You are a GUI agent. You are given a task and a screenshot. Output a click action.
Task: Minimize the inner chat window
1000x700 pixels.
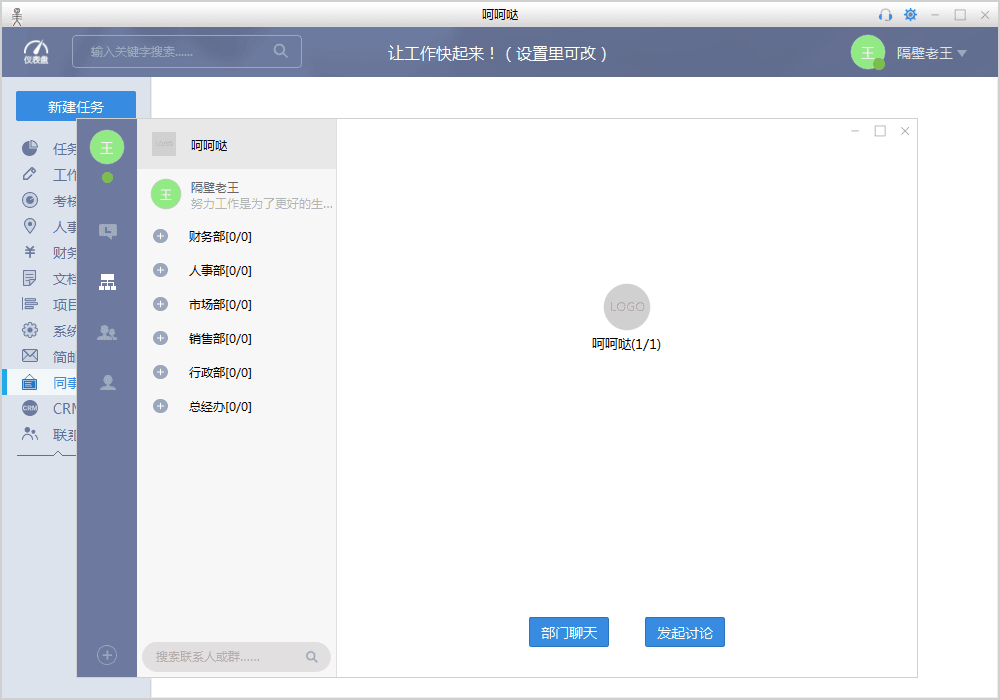[855, 131]
